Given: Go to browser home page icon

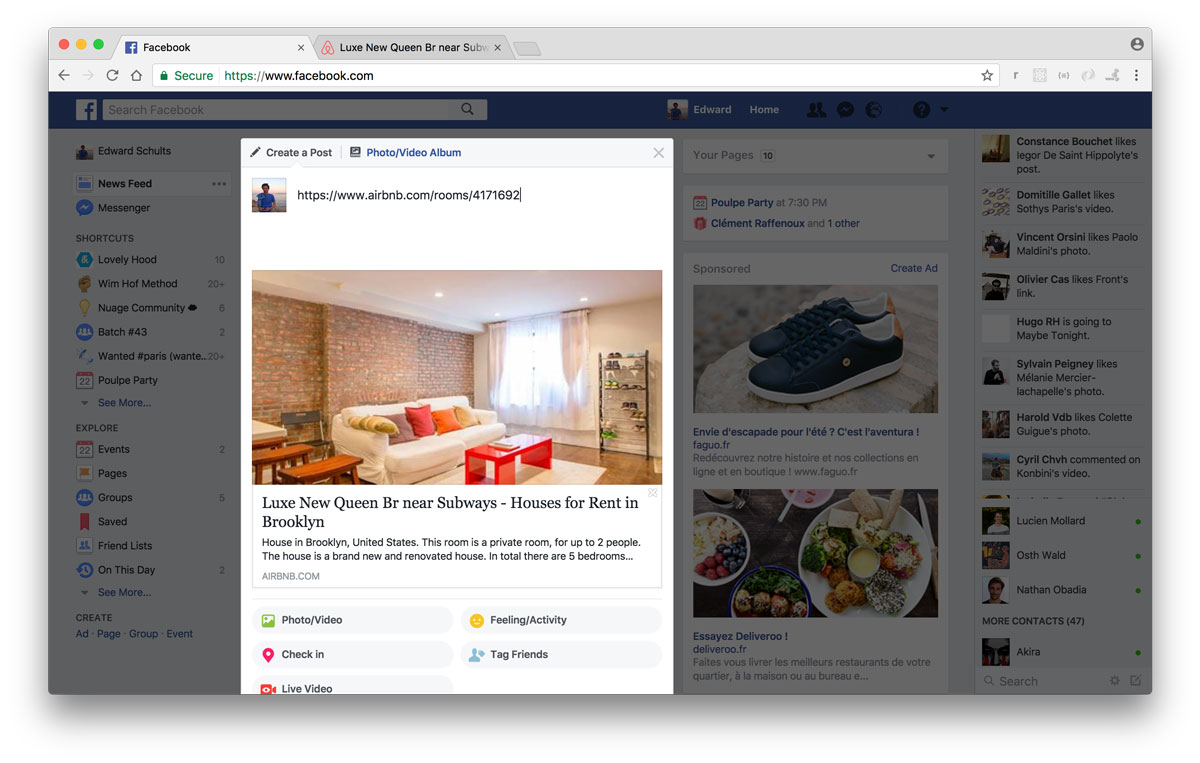Looking at the screenshot, I should tap(136, 75).
